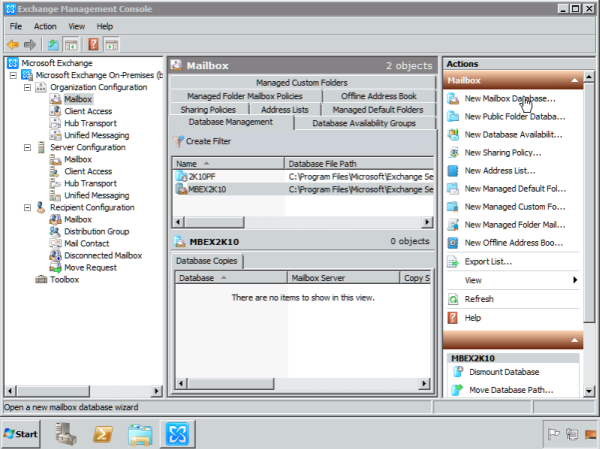
Task: Click the New Address List action
Action: pos(500,171)
